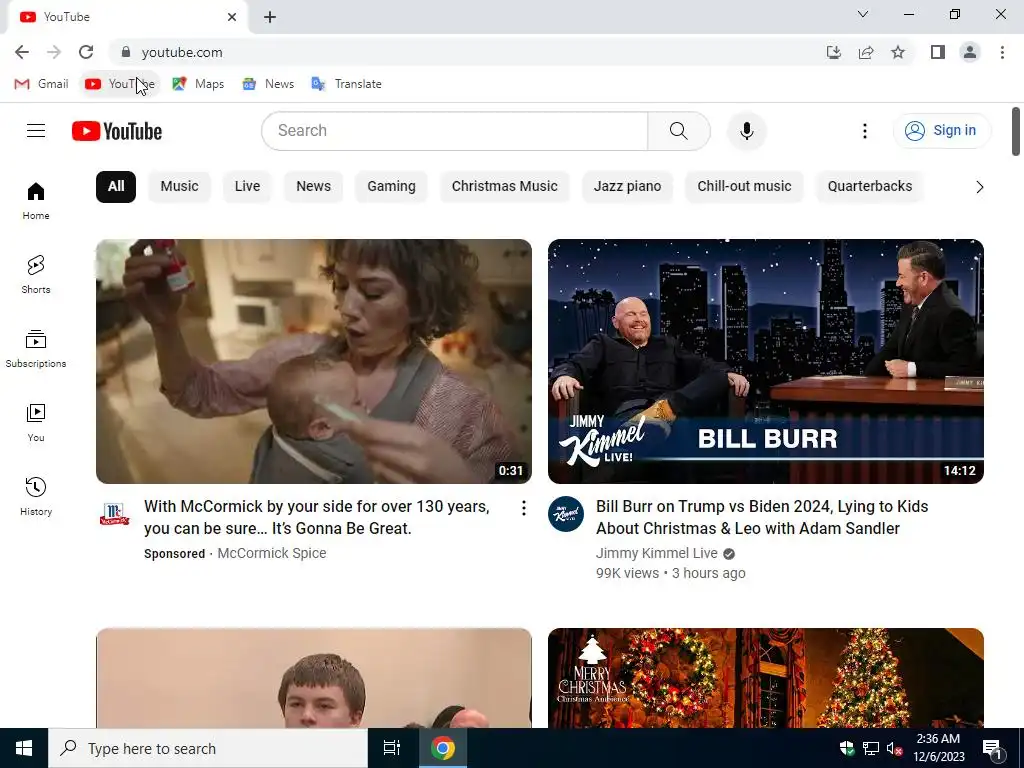Reload the page with the refresh icon

(86, 52)
